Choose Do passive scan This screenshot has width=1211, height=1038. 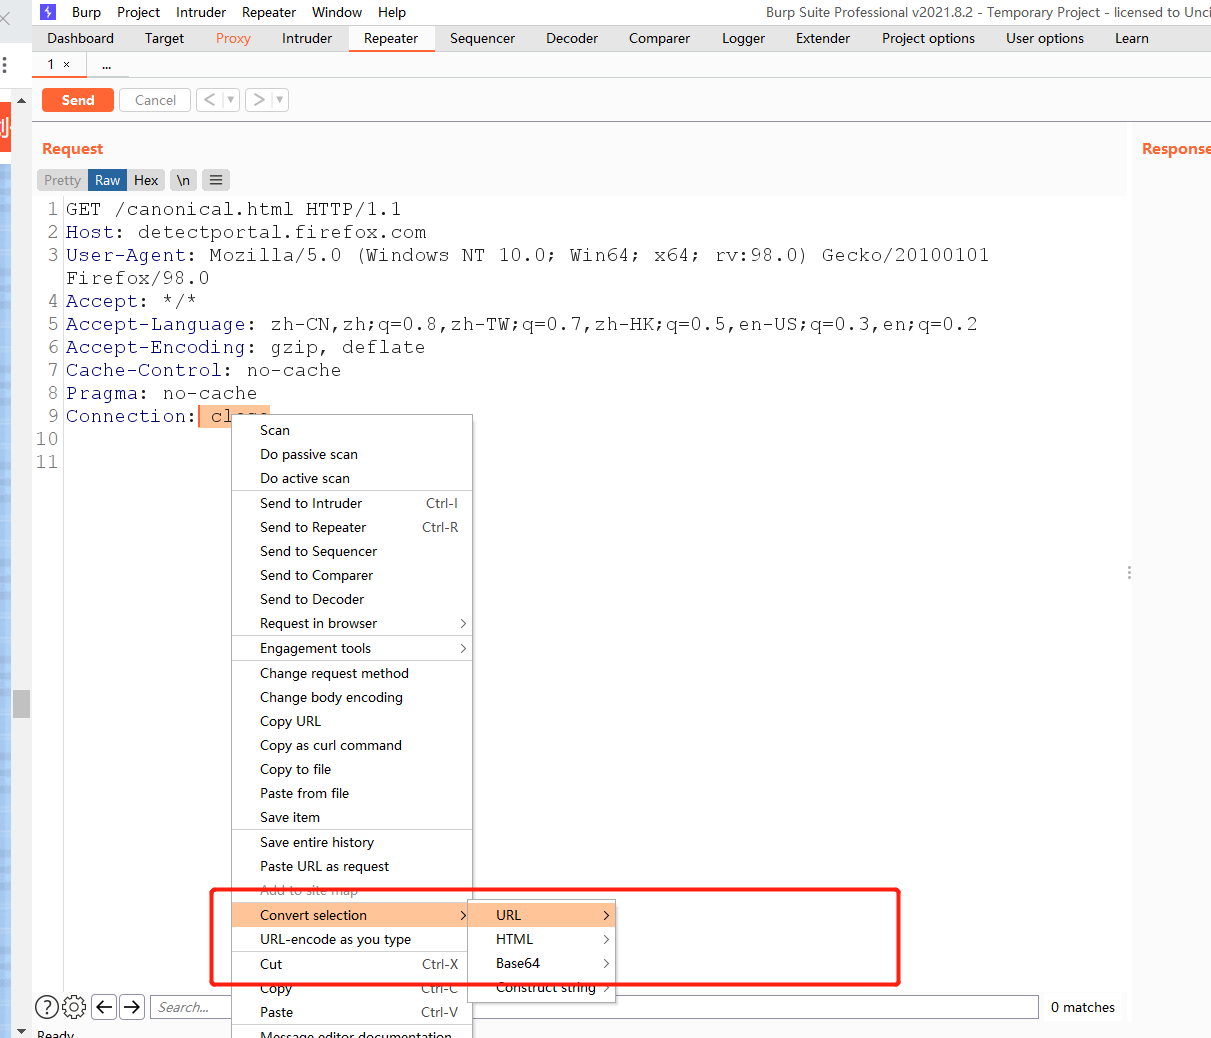click(x=352, y=454)
